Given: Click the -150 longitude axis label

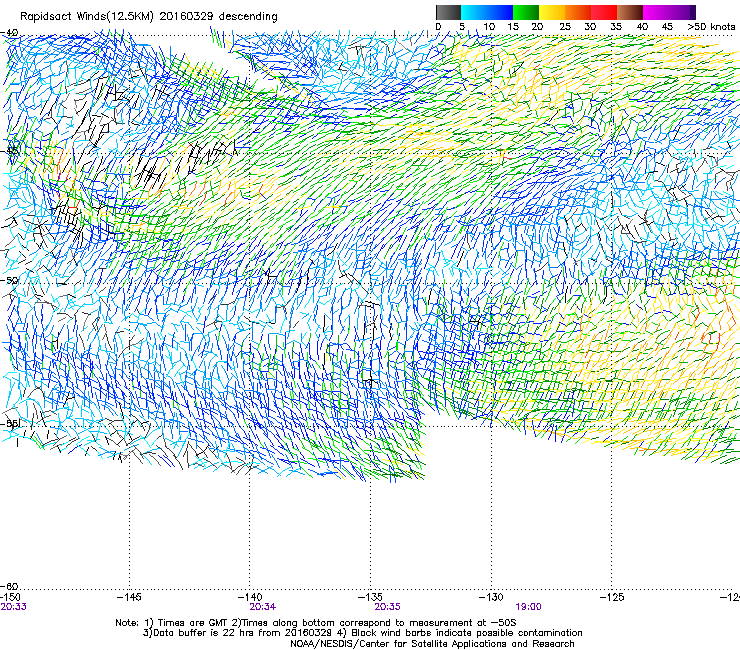Looking at the screenshot, I should (10, 597).
